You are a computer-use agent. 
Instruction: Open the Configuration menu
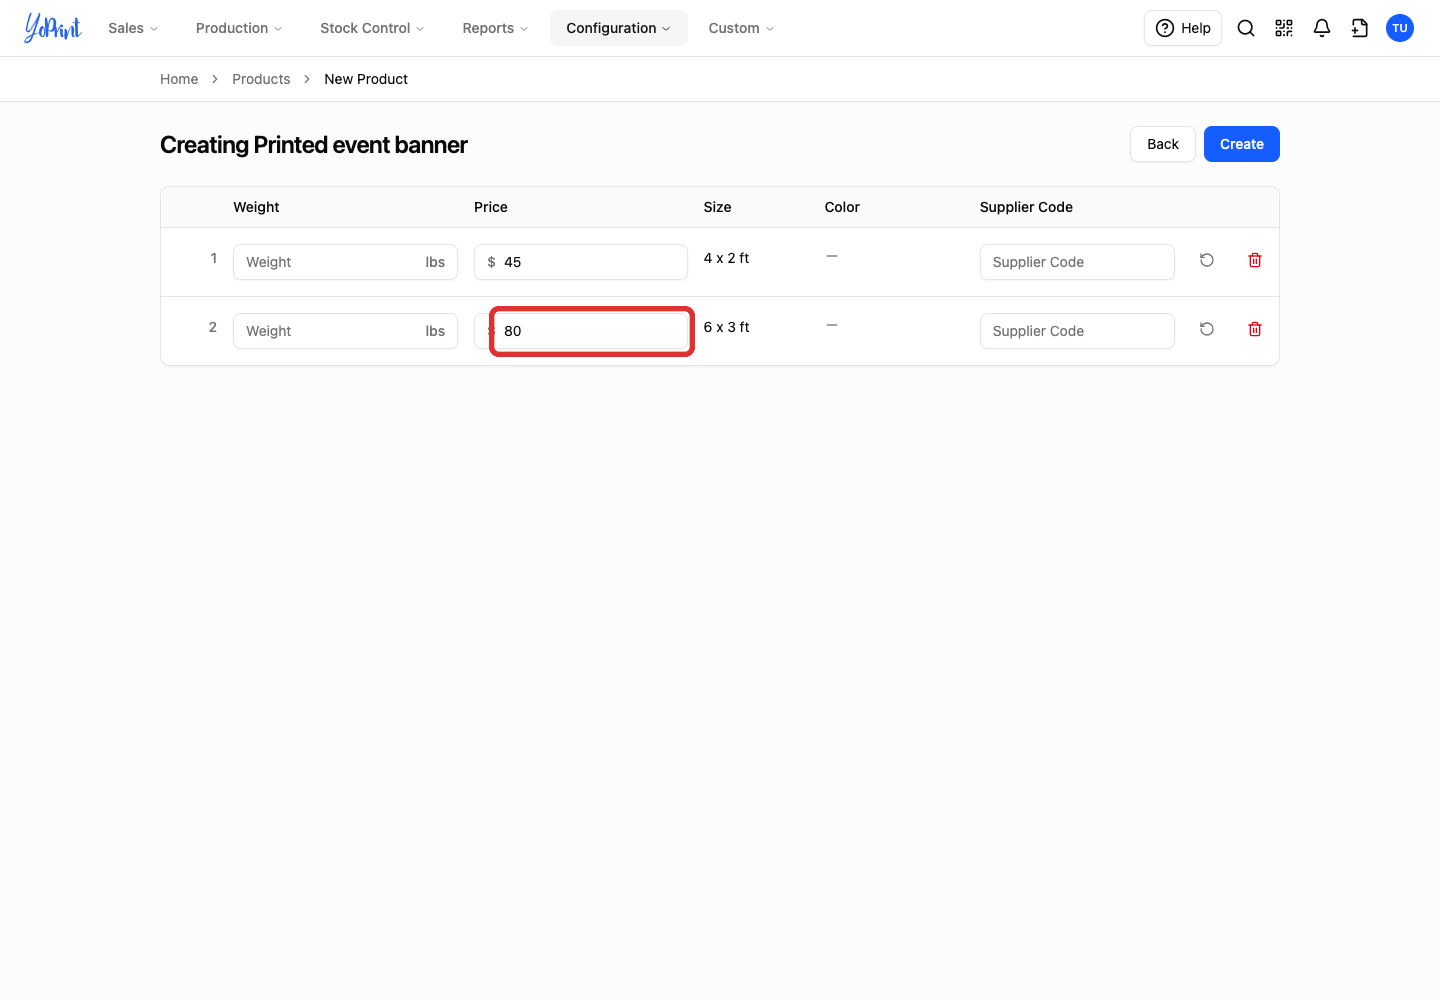point(619,28)
